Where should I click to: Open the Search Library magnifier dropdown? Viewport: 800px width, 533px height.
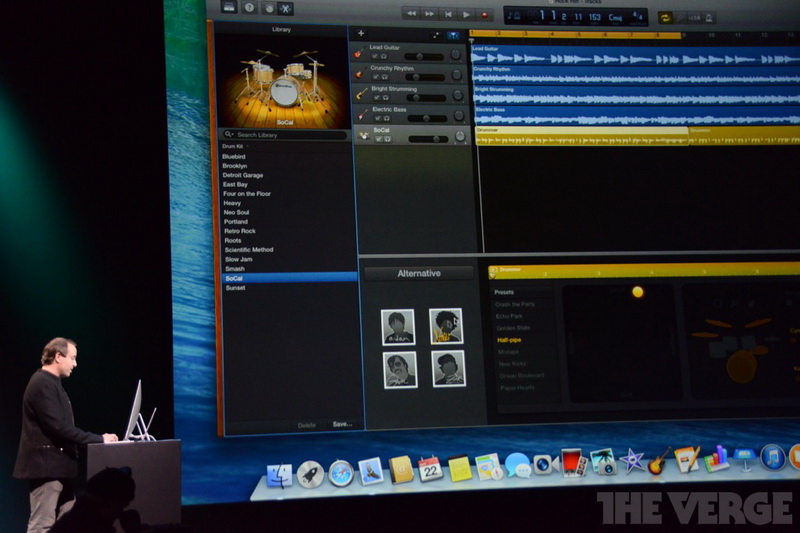pos(229,134)
